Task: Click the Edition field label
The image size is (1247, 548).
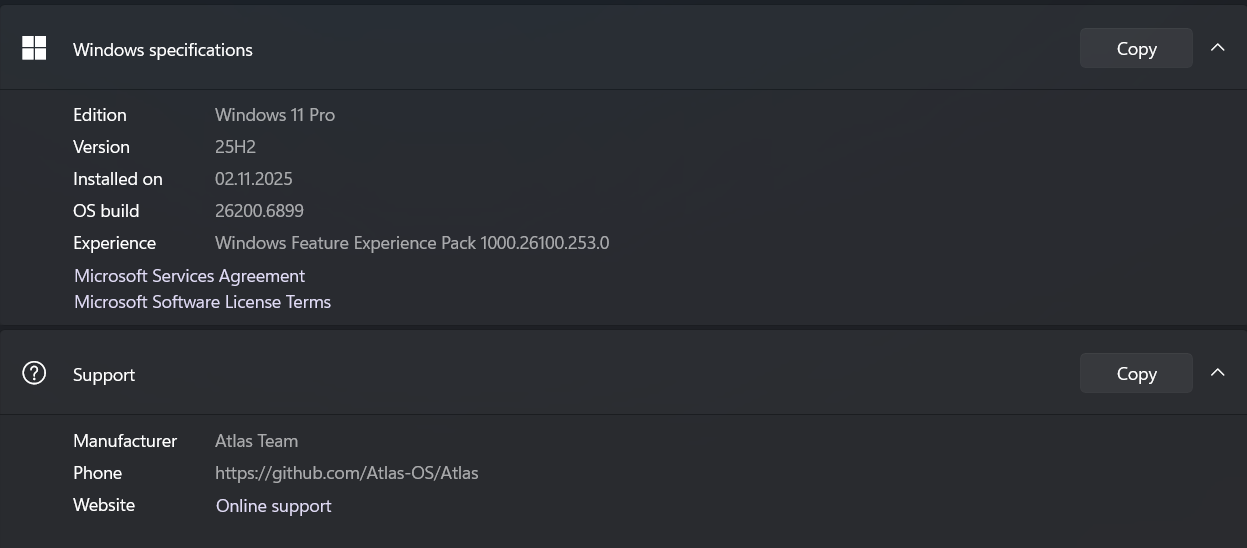Action: point(100,115)
